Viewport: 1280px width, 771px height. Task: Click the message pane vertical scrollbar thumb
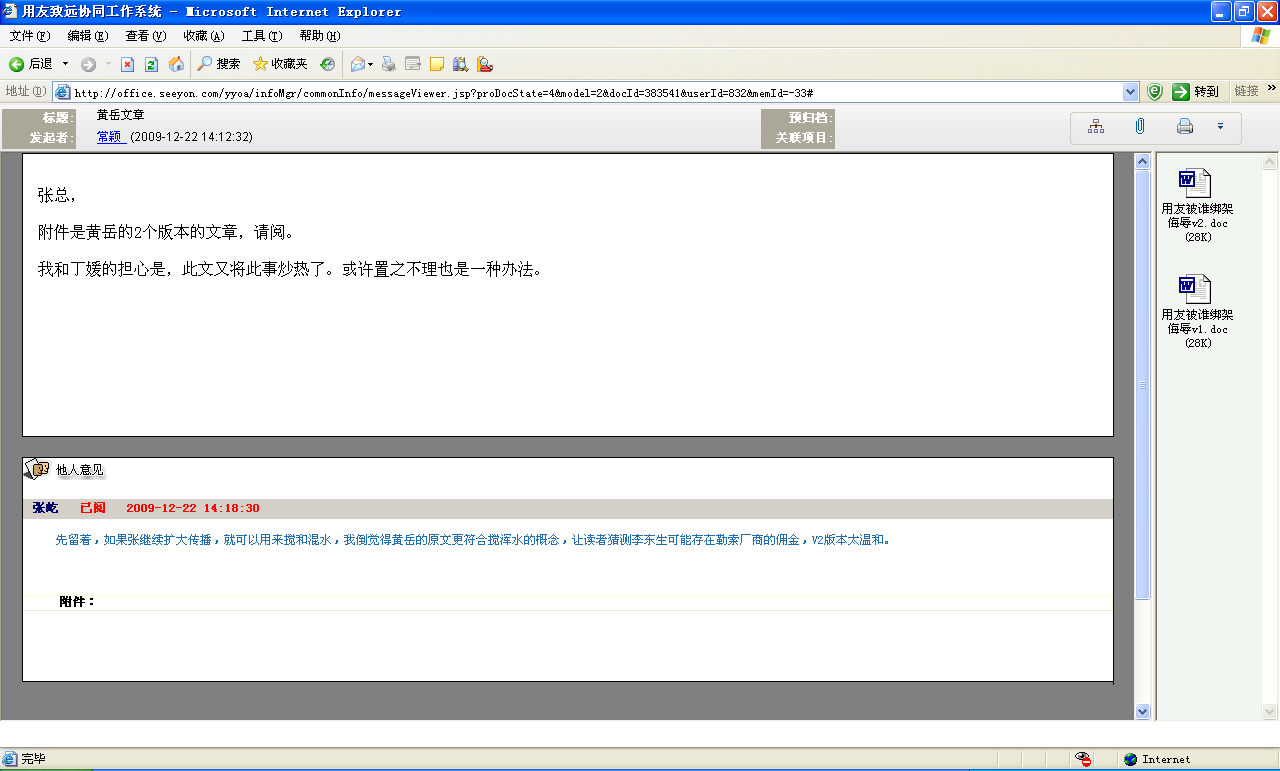[1143, 384]
